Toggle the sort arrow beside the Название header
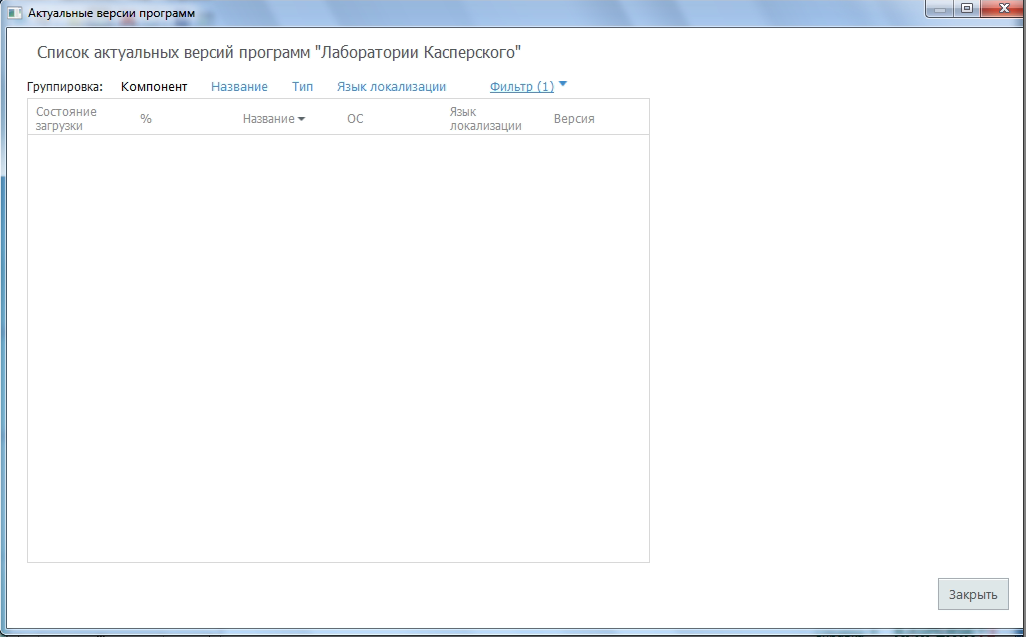This screenshot has height=637, width=1026. tap(301, 119)
